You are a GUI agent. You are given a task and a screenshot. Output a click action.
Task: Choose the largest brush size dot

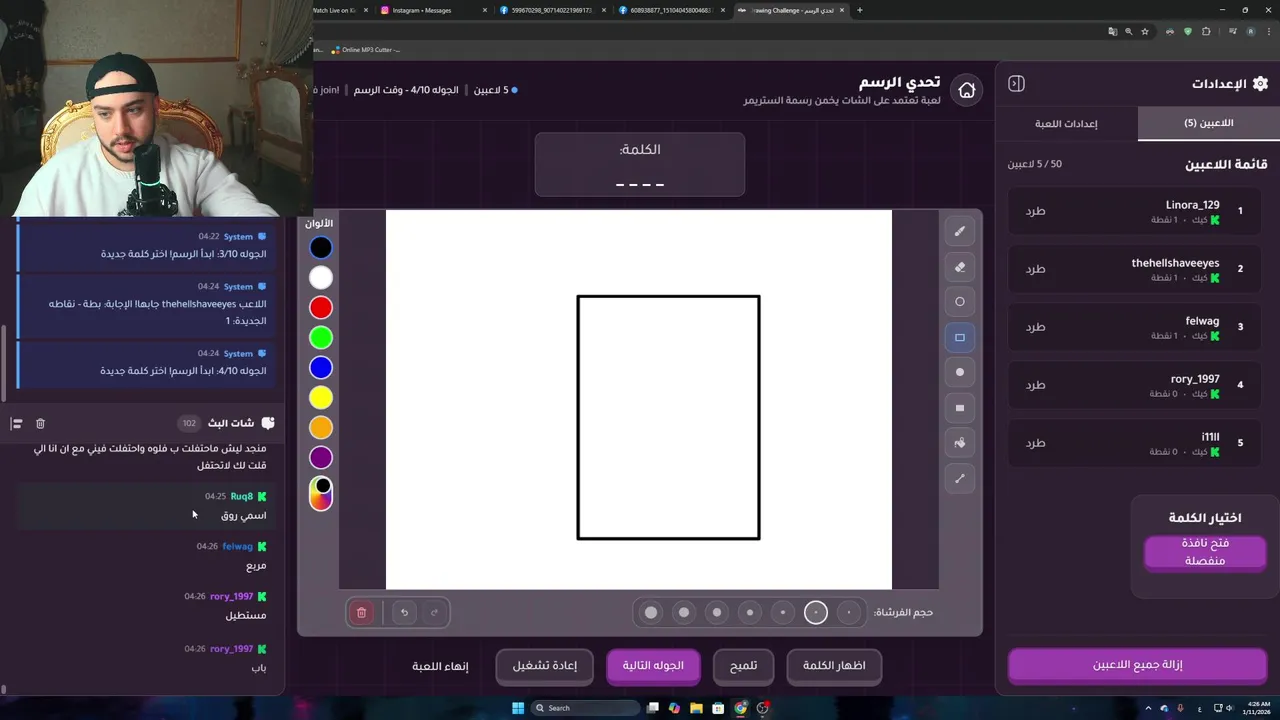pos(651,612)
